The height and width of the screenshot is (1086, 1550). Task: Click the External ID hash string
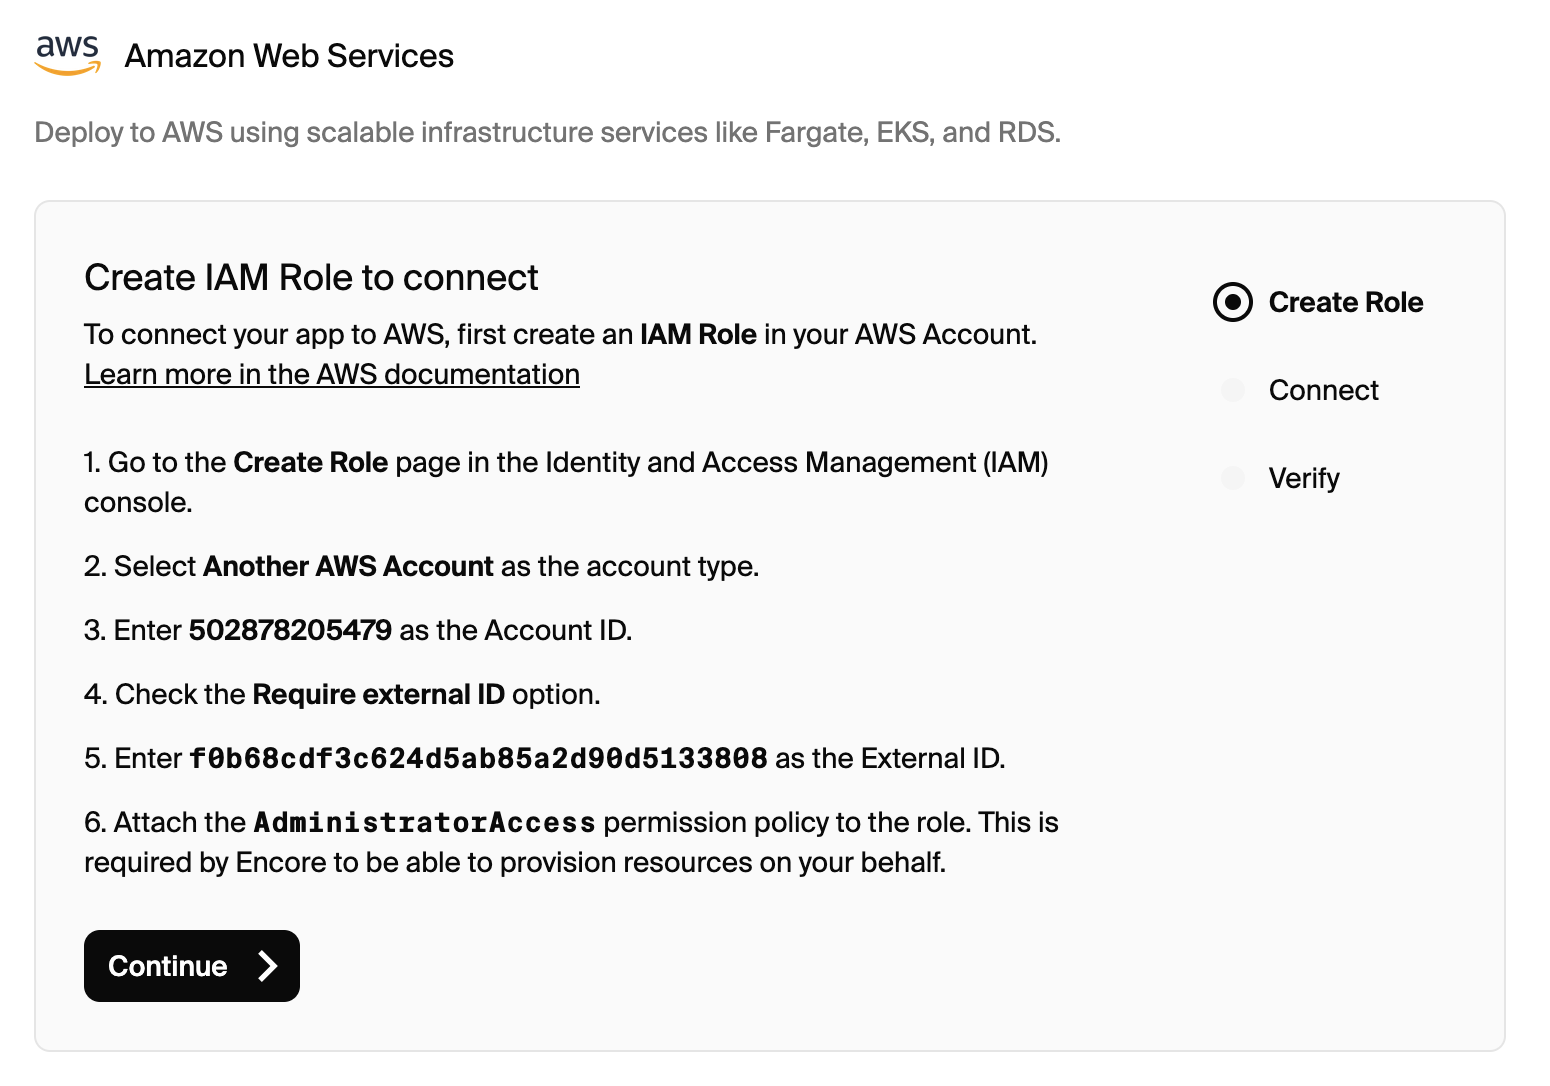click(x=478, y=758)
